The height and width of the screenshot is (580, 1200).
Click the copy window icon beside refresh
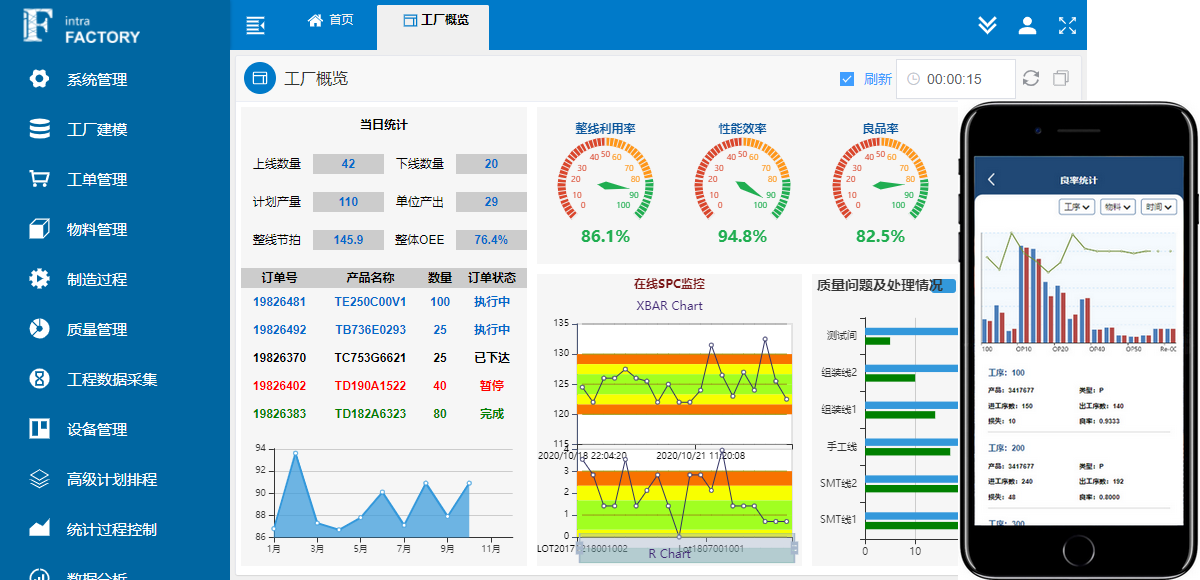coord(1061,78)
